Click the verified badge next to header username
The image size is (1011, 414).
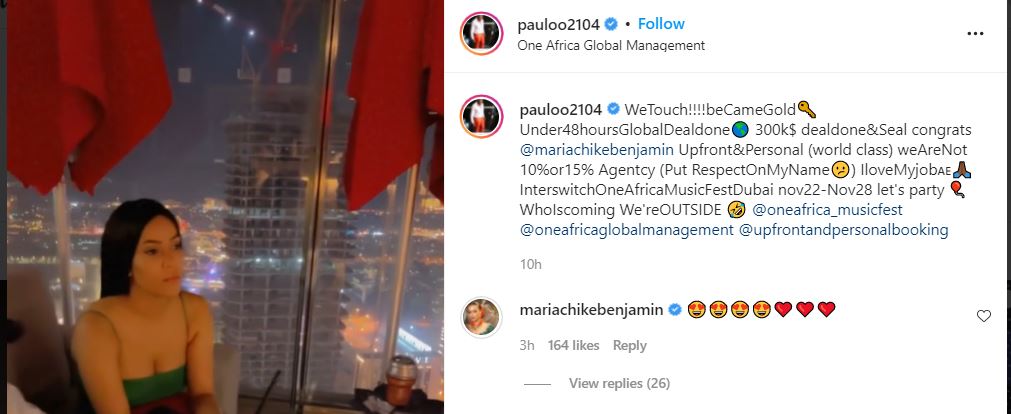pos(611,25)
